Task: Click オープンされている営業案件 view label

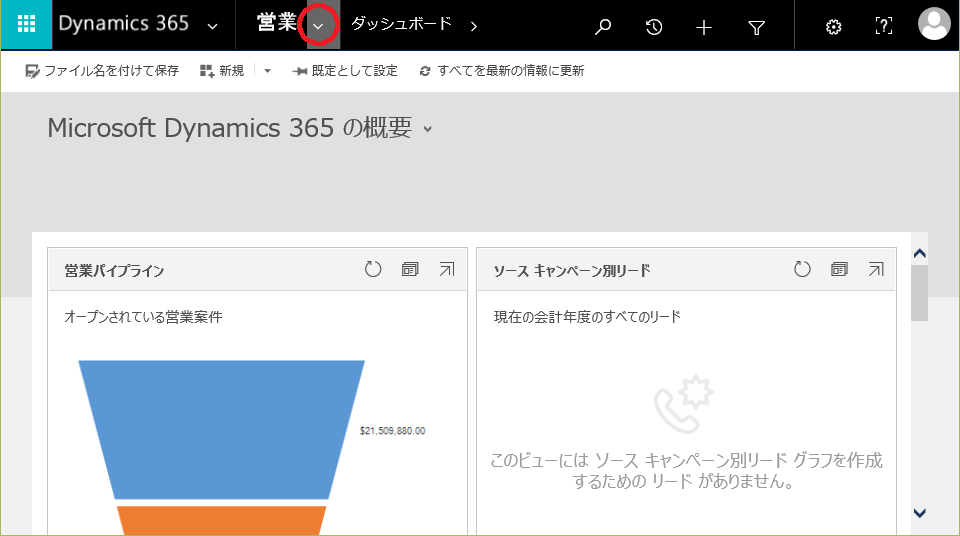Action: pyautogui.click(x=143, y=317)
